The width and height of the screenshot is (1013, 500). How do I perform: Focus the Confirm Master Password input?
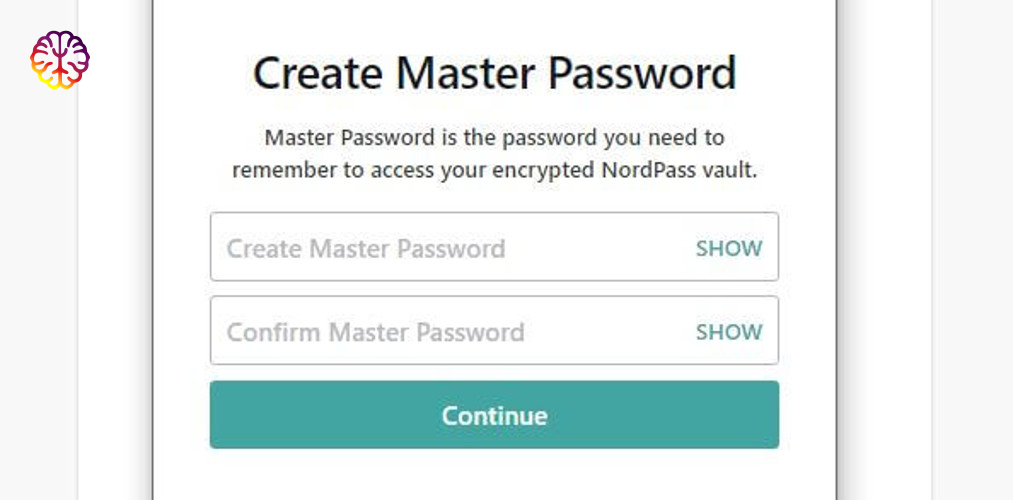pos(494,330)
